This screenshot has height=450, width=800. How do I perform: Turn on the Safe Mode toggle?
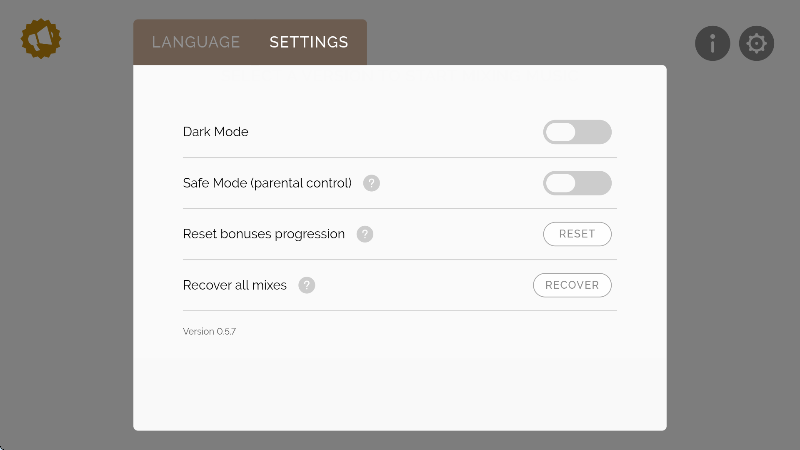tap(577, 183)
